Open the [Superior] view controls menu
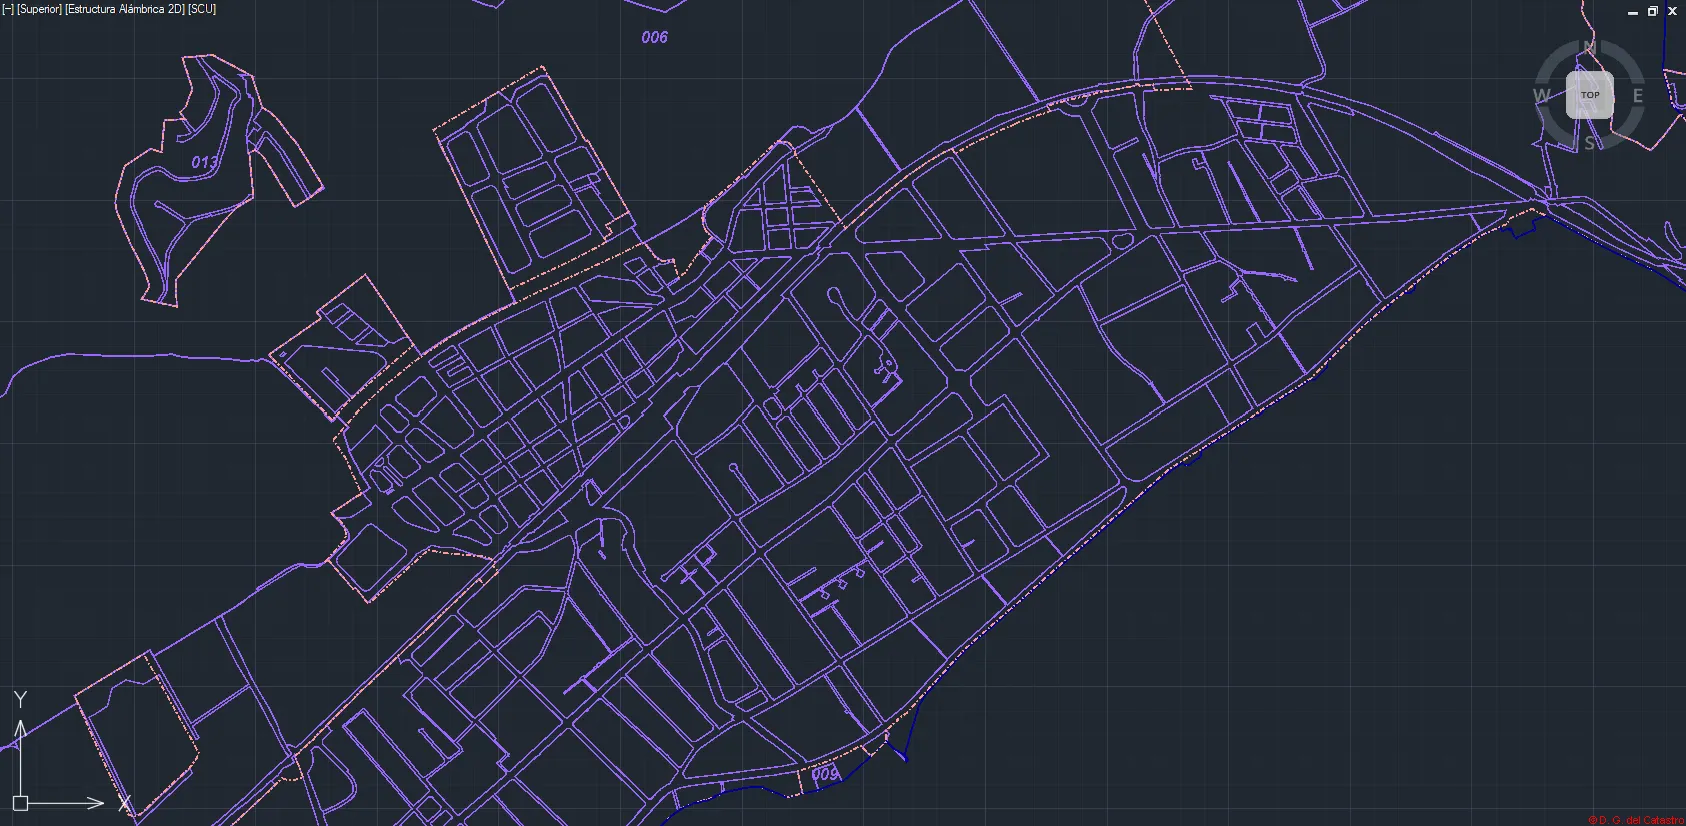This screenshot has width=1686, height=826. click(39, 9)
